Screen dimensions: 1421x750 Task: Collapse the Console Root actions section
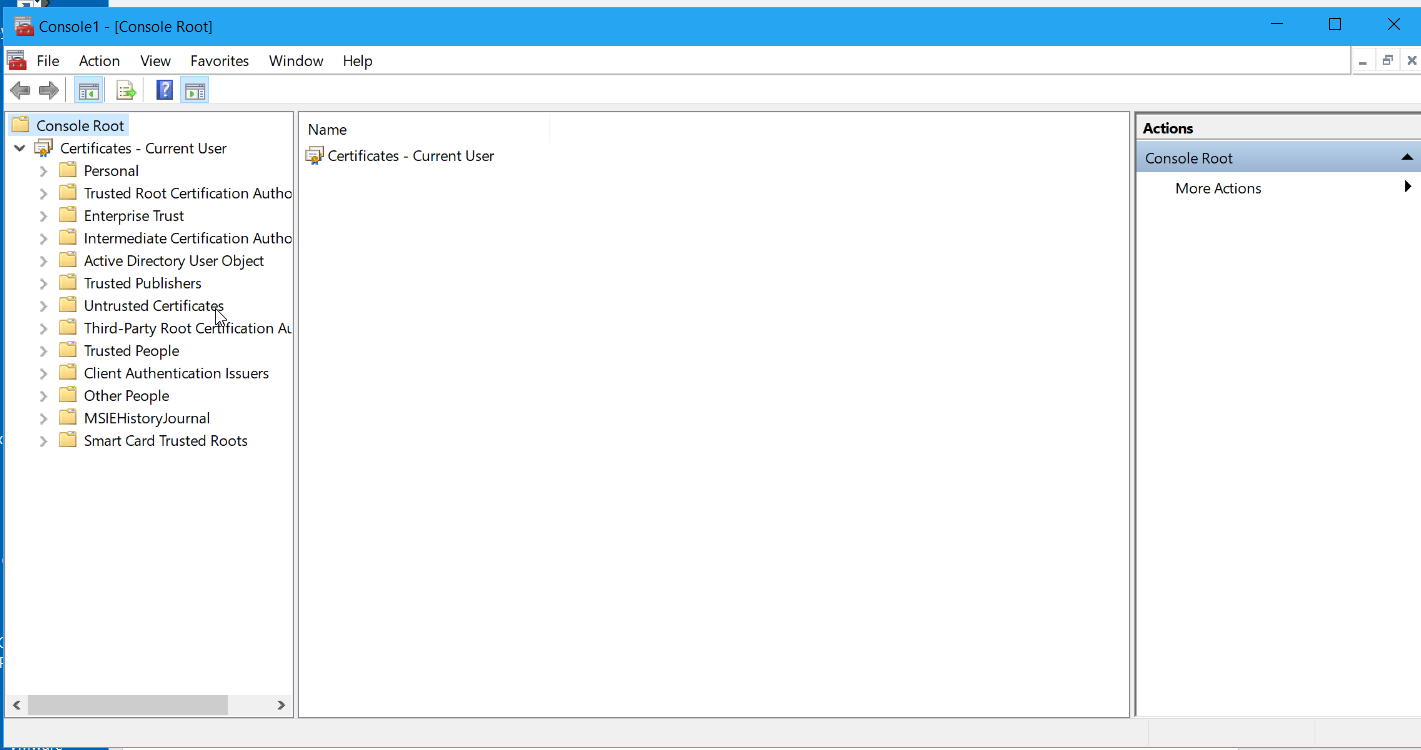pyautogui.click(x=1407, y=158)
